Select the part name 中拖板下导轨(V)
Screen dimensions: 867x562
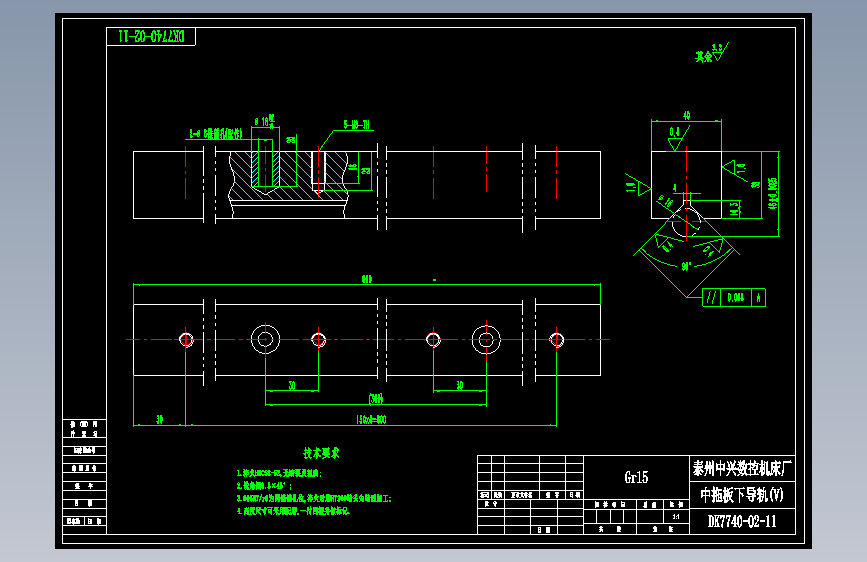[x=742, y=495]
